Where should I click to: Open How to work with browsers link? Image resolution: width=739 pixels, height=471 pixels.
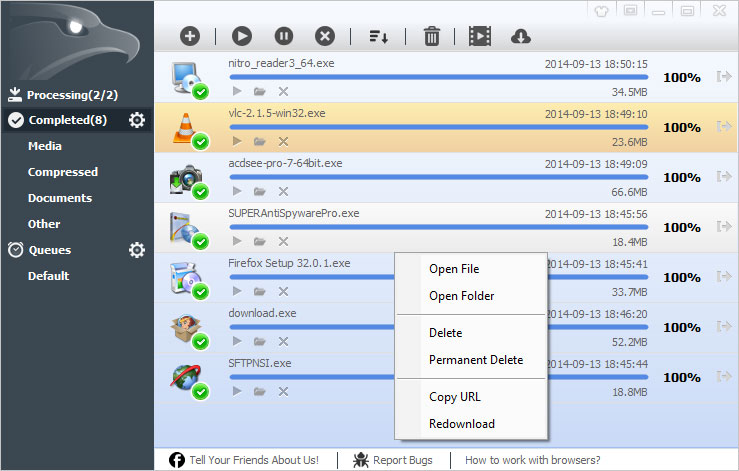coord(533,460)
